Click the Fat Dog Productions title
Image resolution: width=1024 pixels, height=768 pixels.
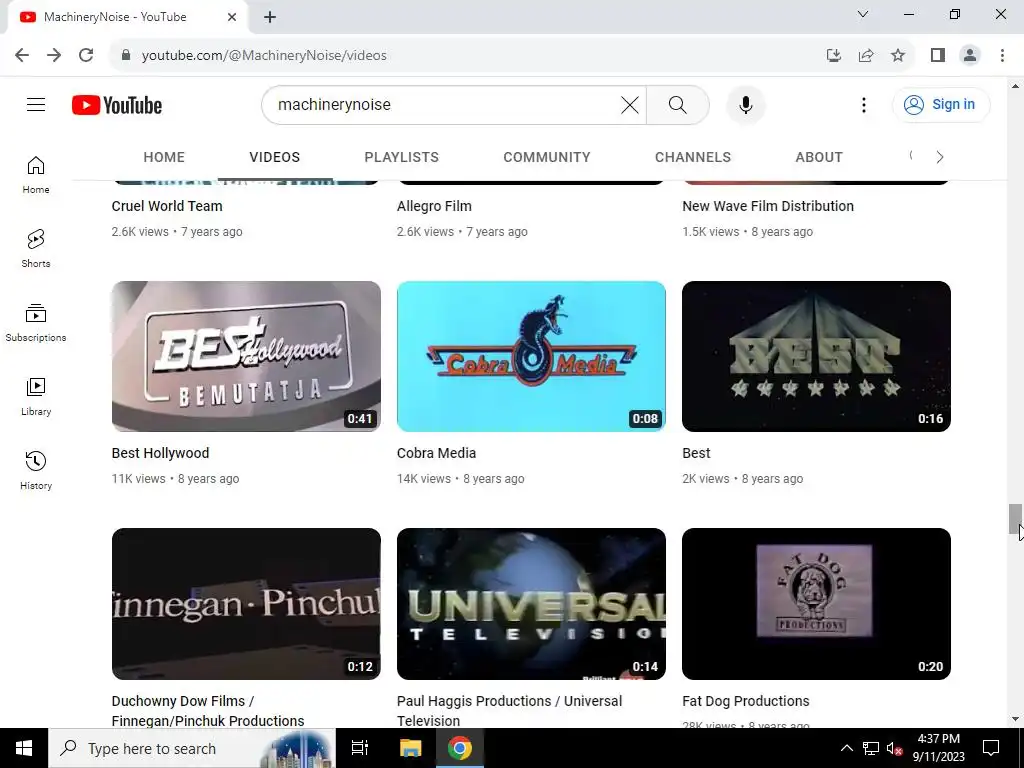[746, 701]
